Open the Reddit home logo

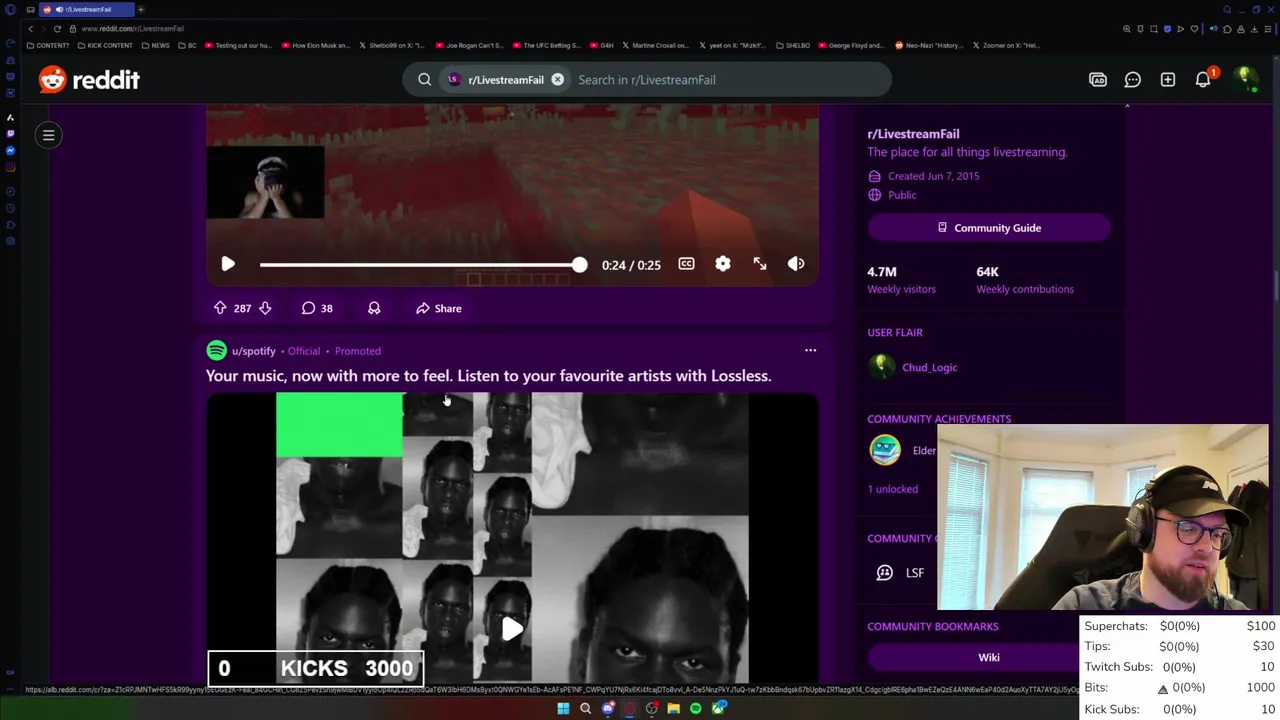(89, 79)
